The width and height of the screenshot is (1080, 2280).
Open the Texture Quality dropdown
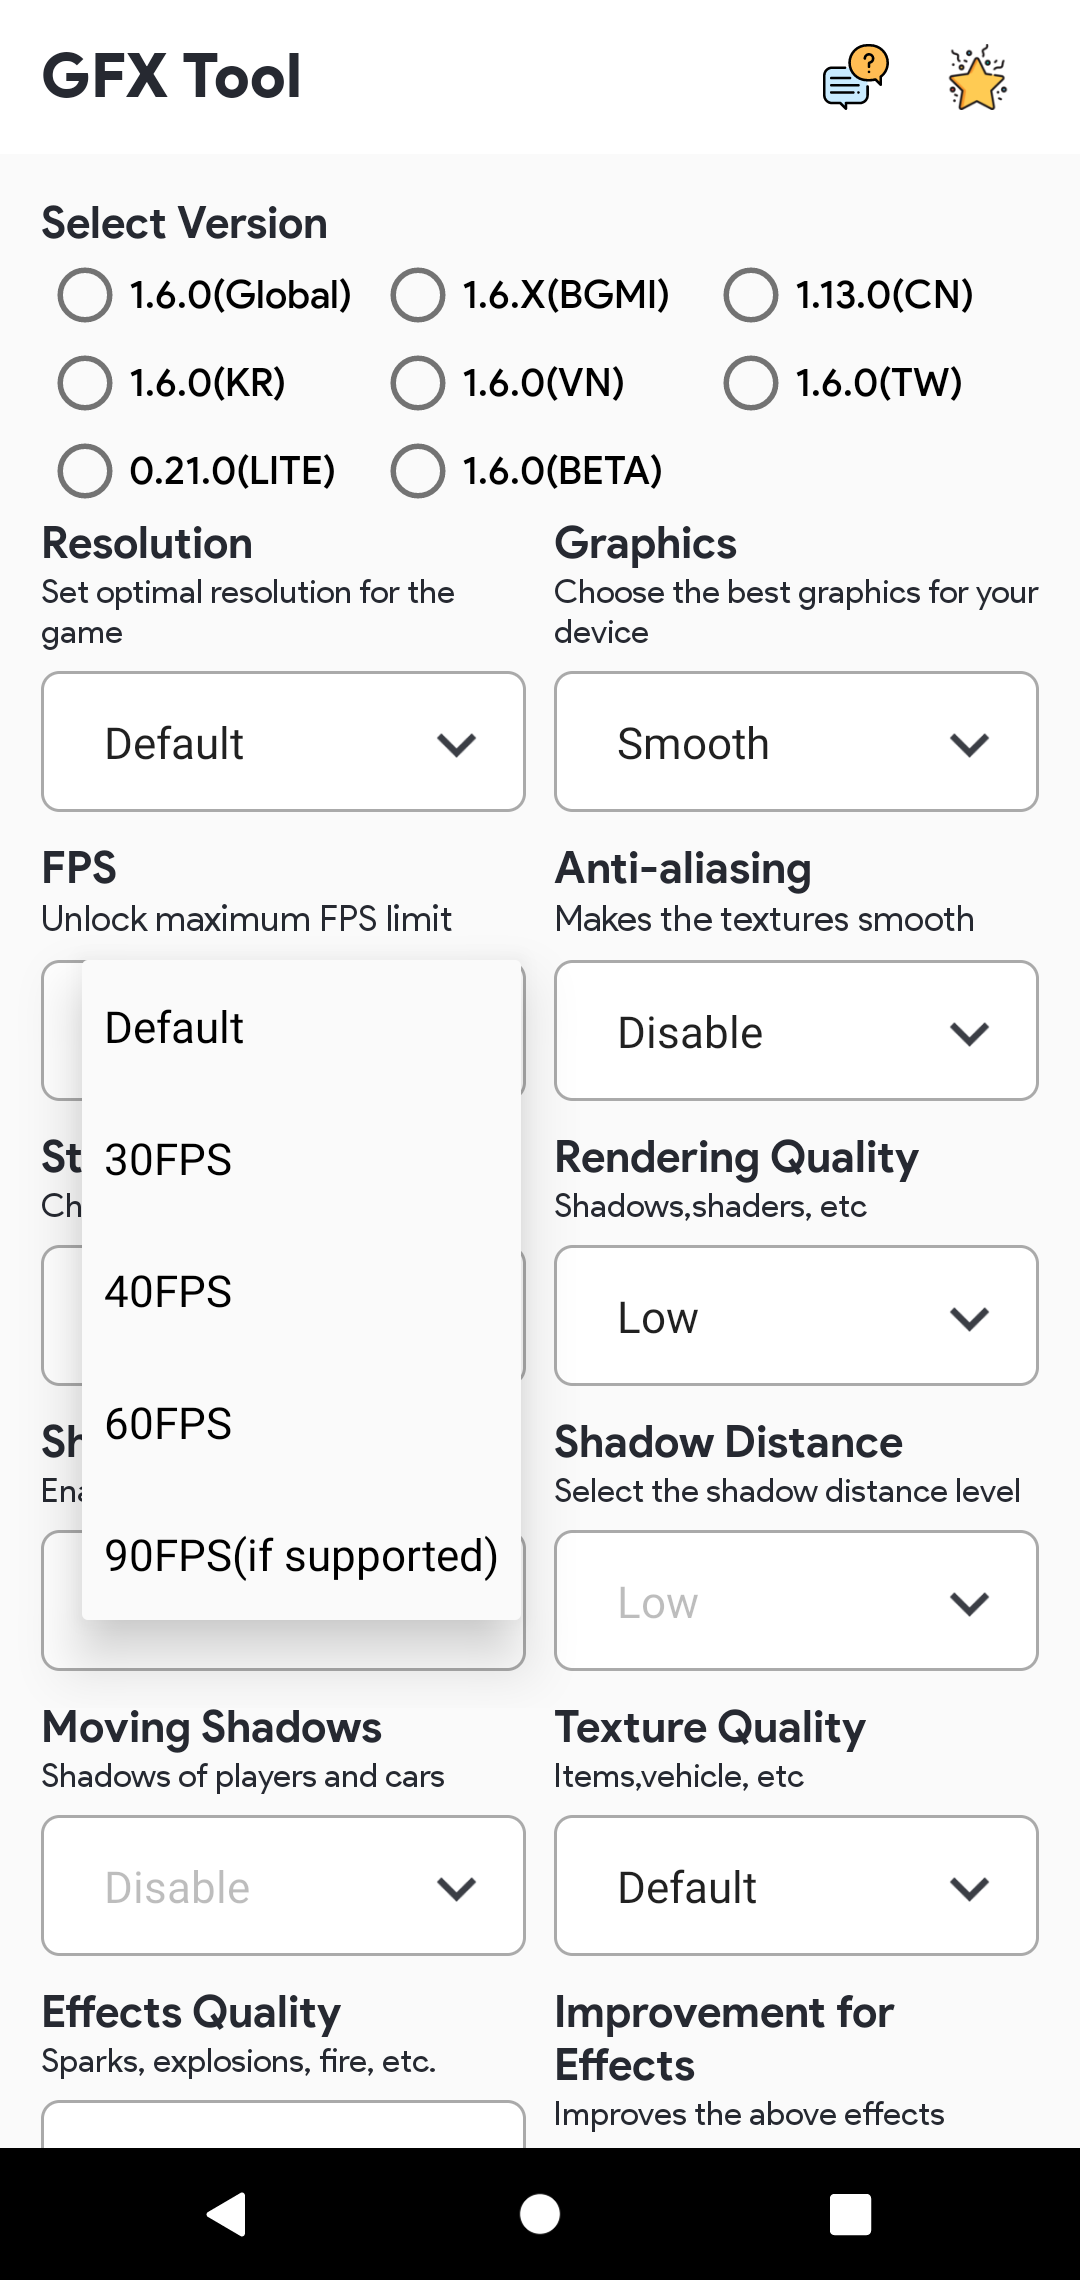point(796,1886)
